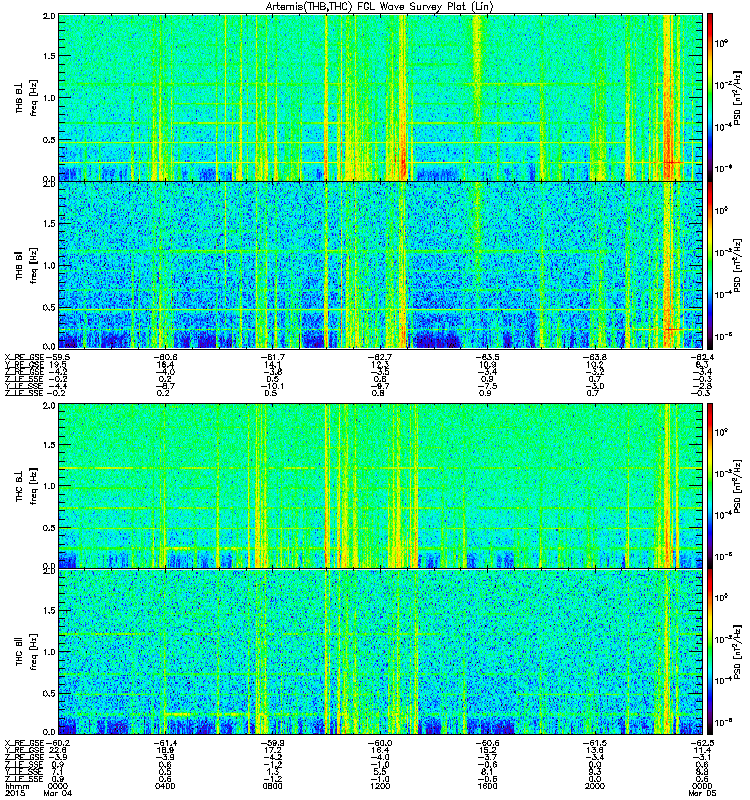
Task: Select the THC B-perpendicular freq axis label
Action: 26,485
